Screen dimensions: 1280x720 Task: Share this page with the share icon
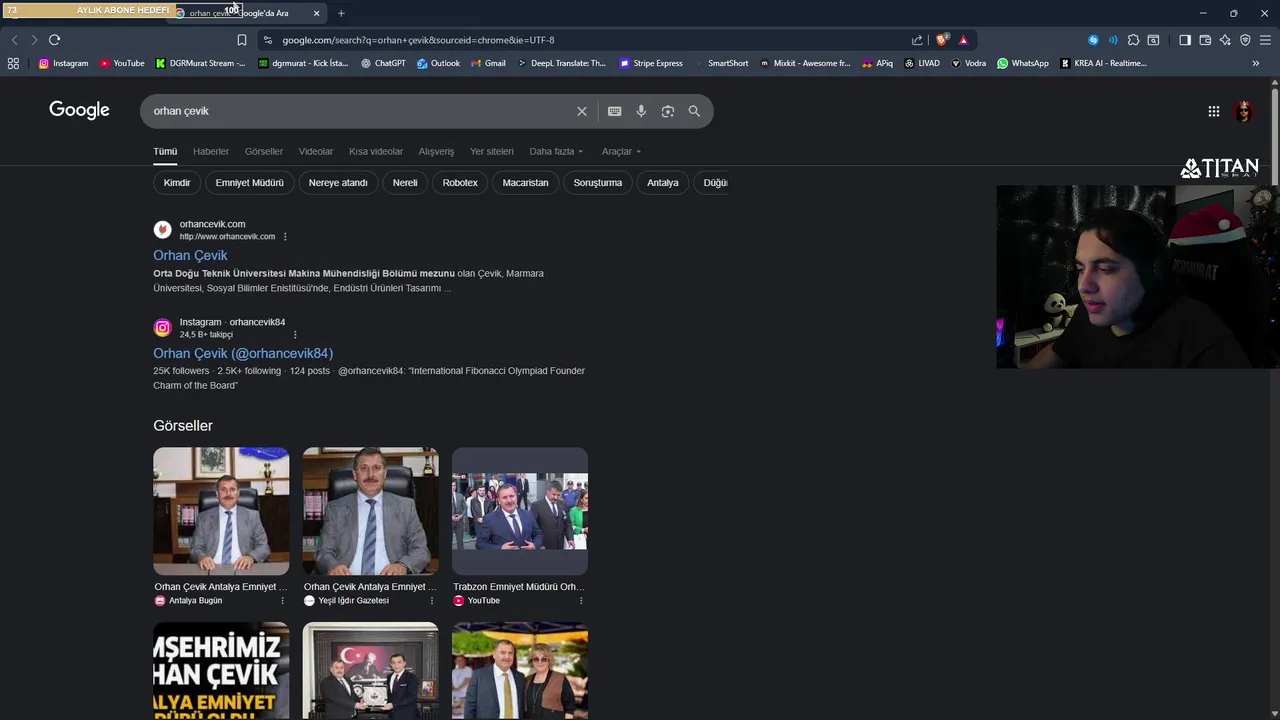[917, 40]
